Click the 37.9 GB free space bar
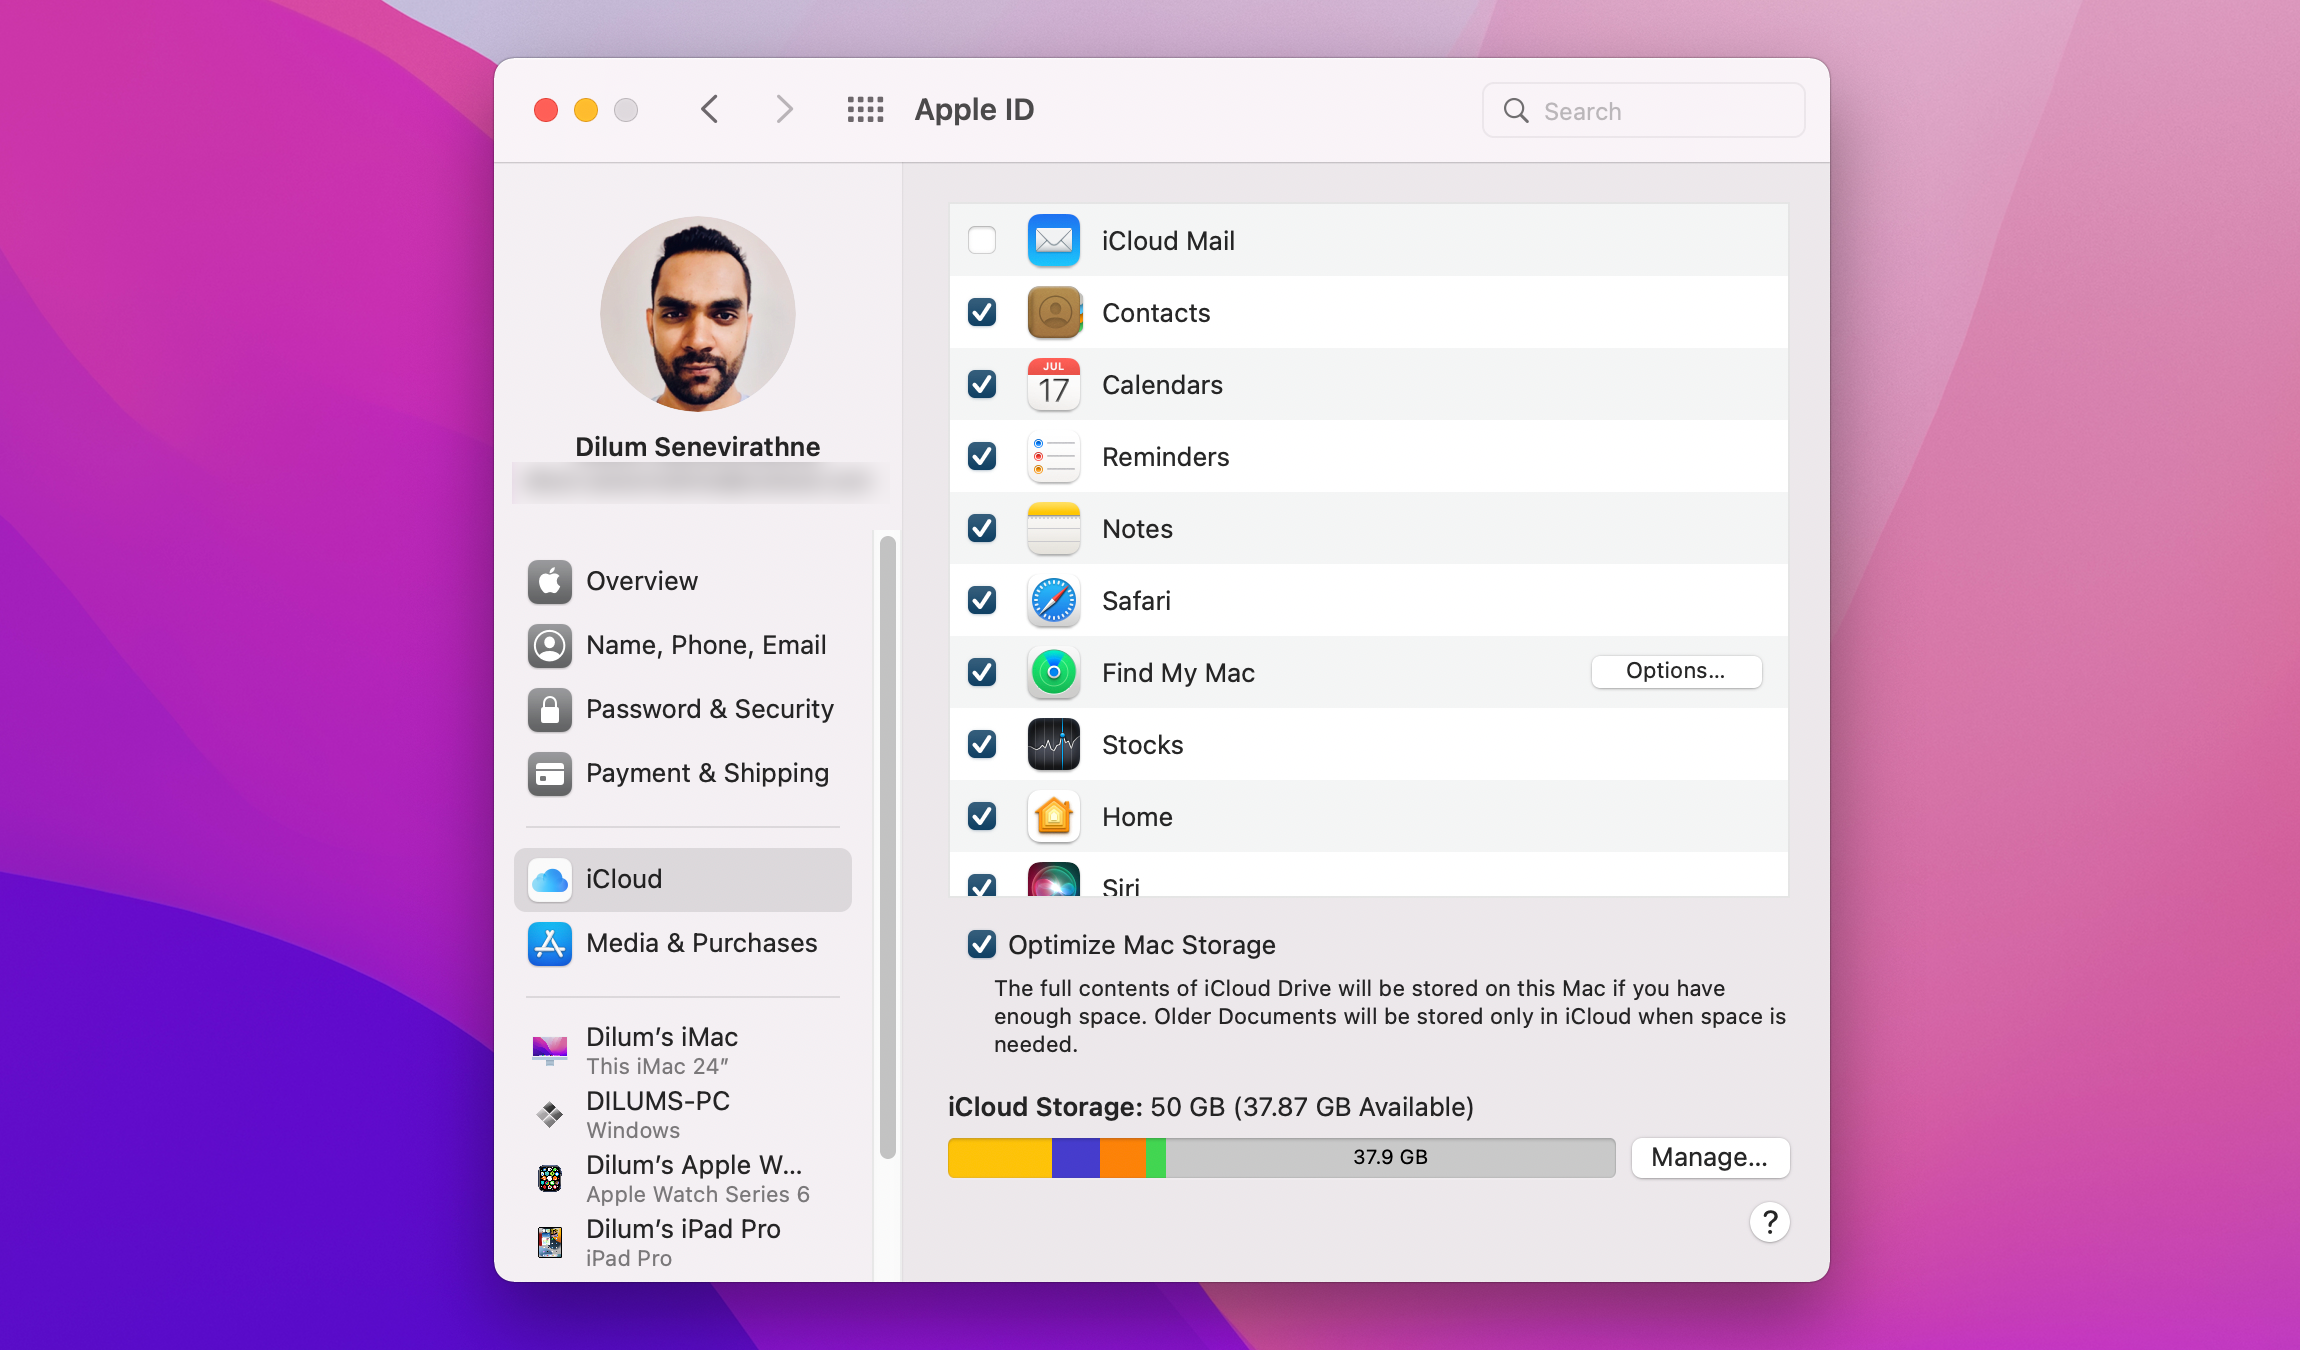 1390,1158
